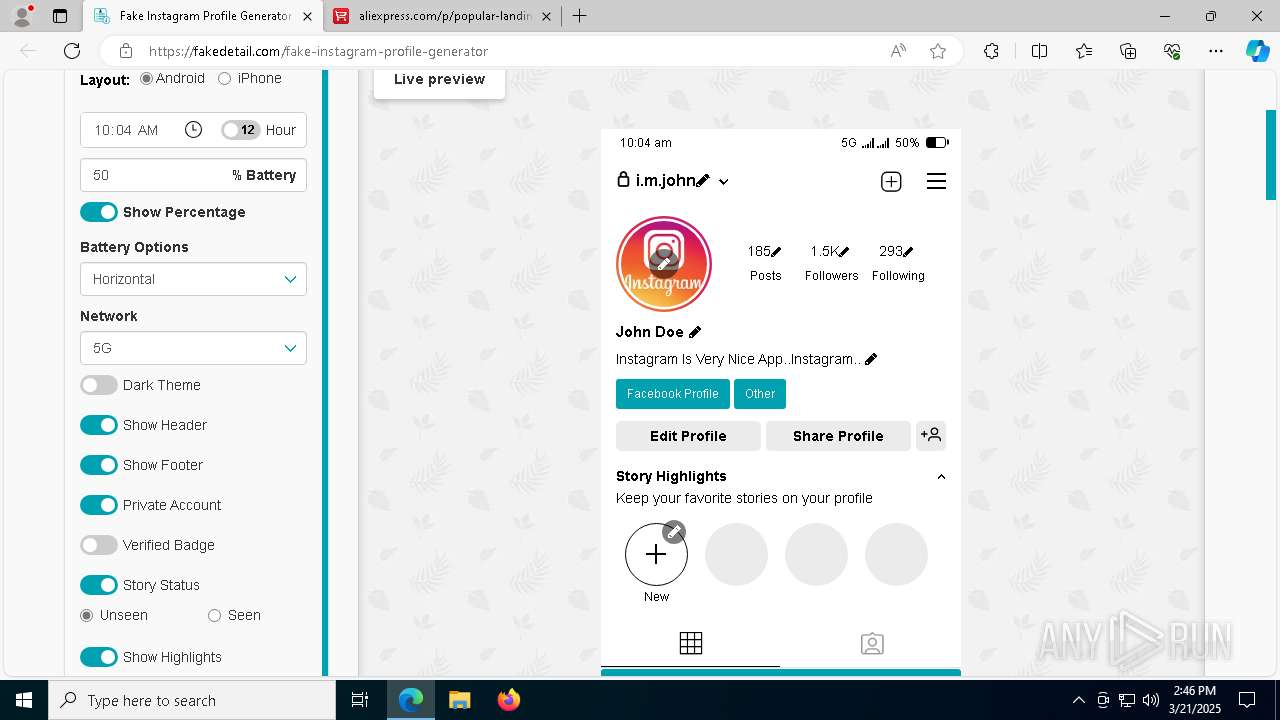The width and height of the screenshot is (1280, 720).
Task: Open the notification center icon
Action: 1247,700
